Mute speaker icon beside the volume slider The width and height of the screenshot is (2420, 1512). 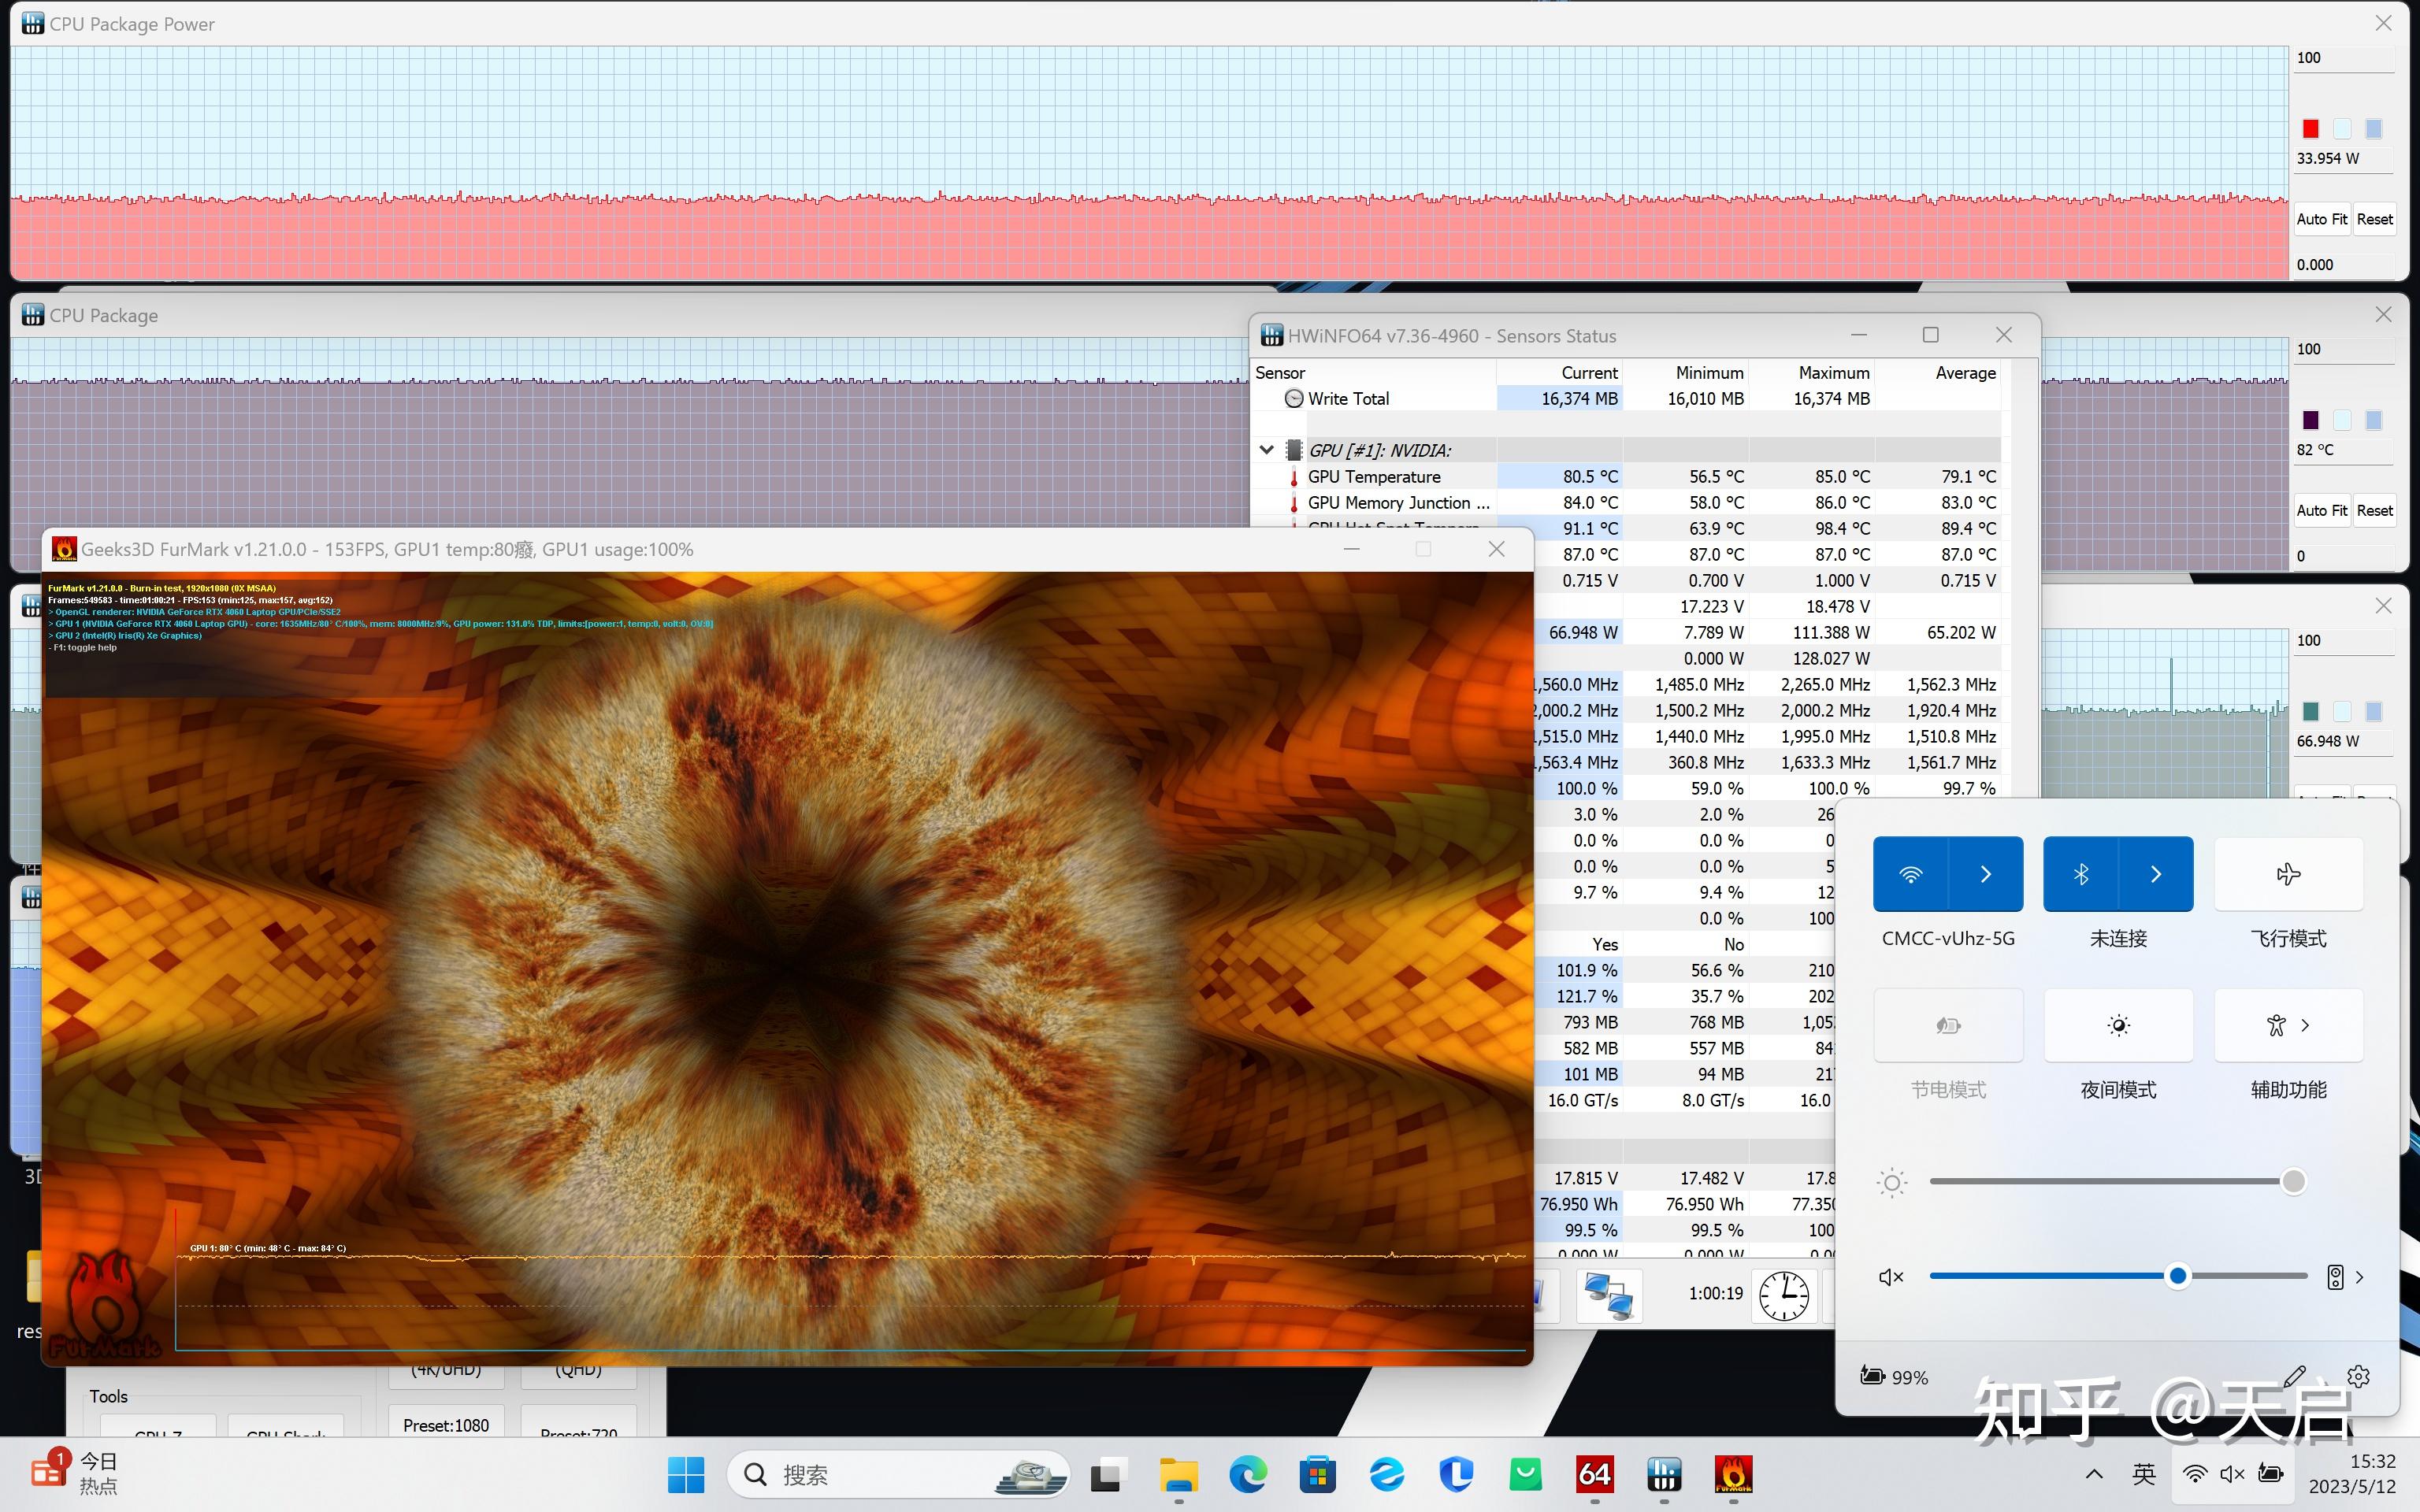tap(1891, 1277)
